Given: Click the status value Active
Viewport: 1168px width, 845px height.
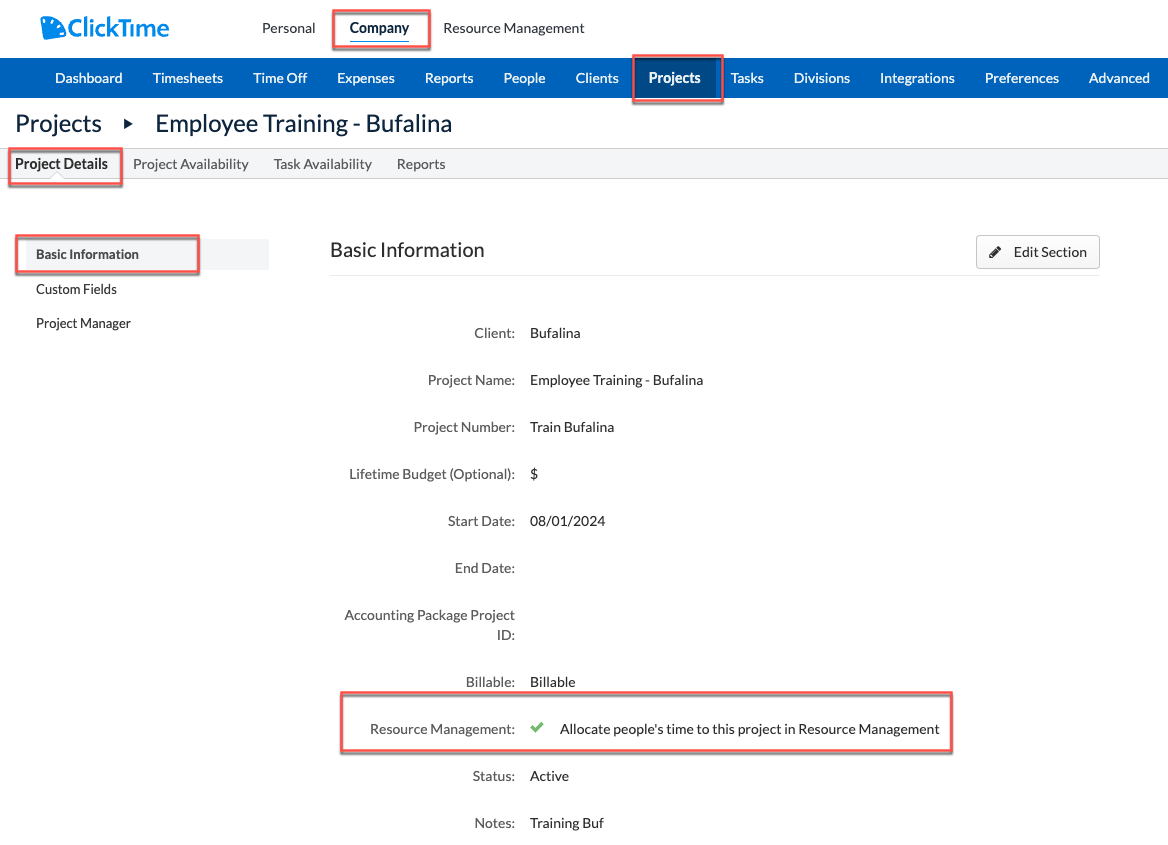Looking at the screenshot, I should point(549,776).
